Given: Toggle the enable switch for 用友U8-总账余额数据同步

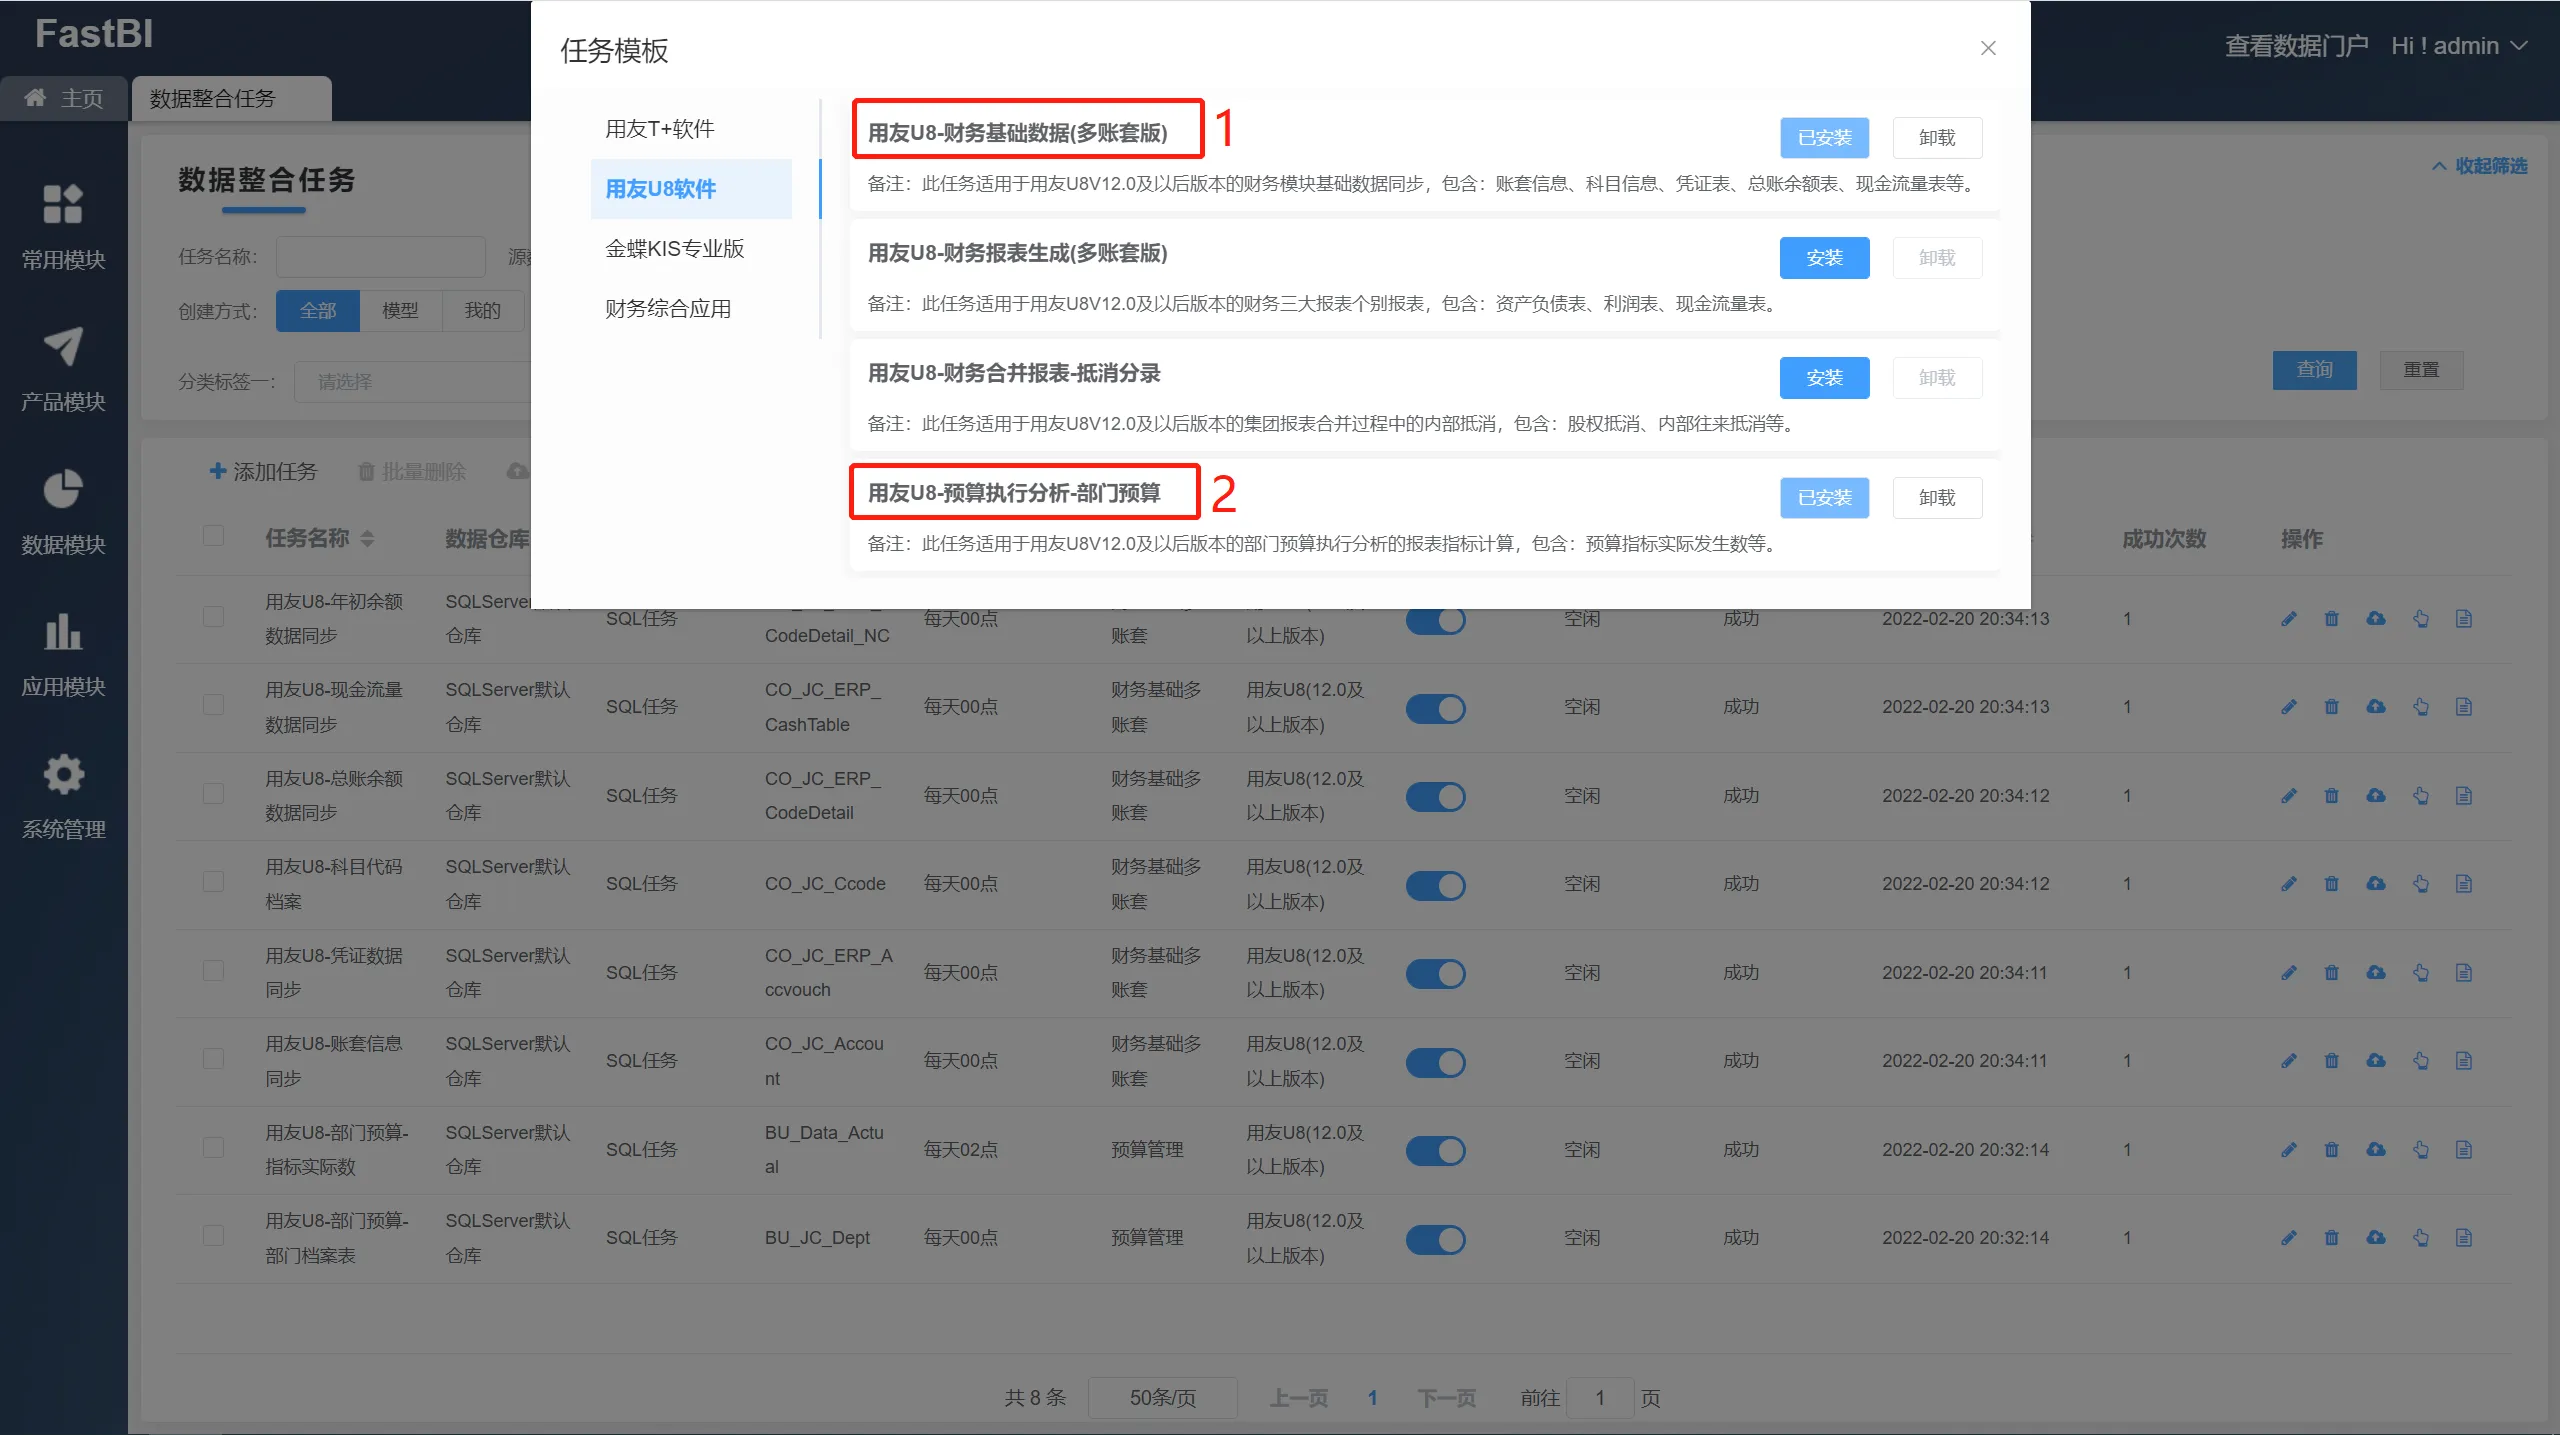Looking at the screenshot, I should (x=1435, y=797).
